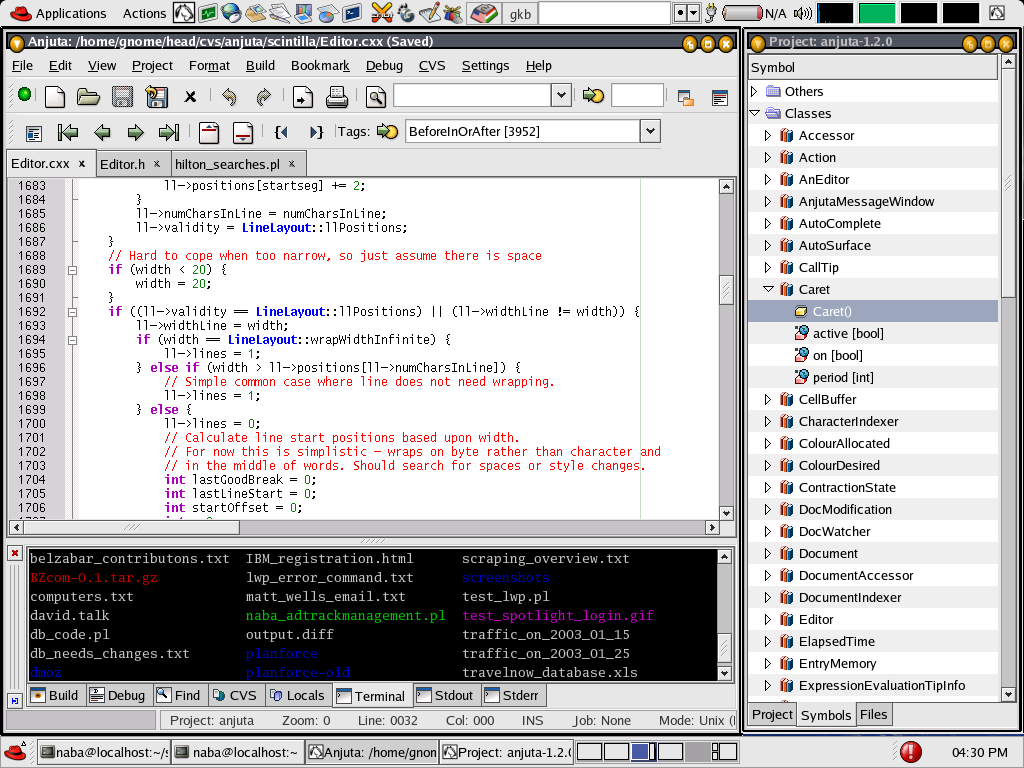Switch to the Build output tab
This screenshot has width=1024, height=768.
tap(55, 695)
